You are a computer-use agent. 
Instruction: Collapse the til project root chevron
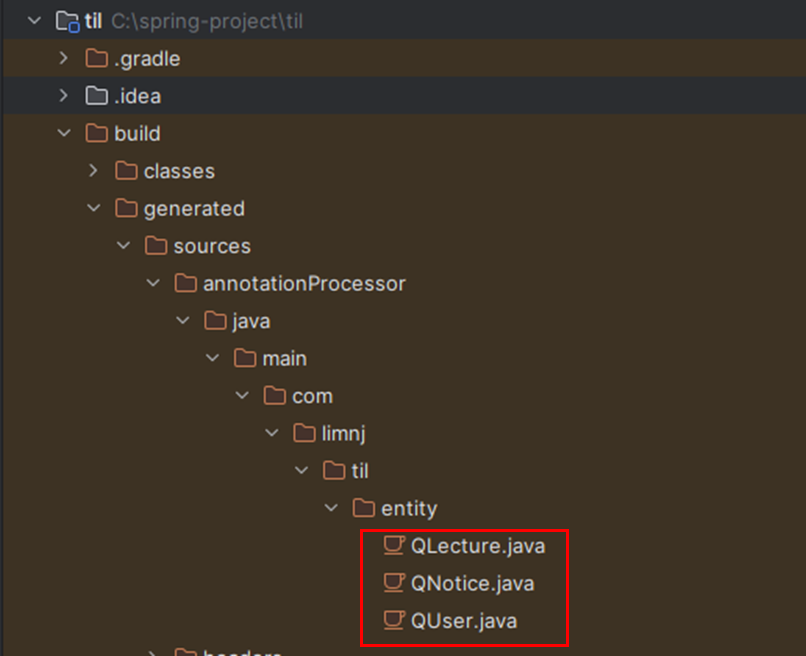(x=34, y=21)
